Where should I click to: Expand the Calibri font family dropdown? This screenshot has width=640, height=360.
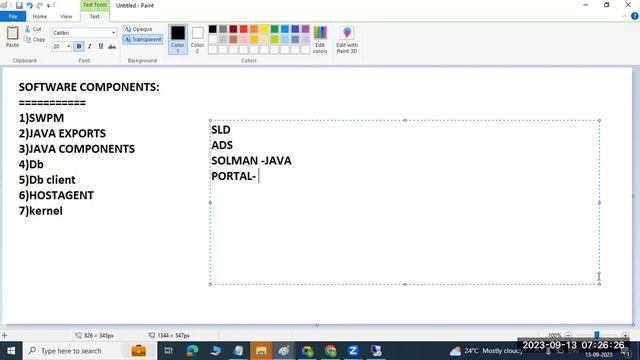tap(113, 33)
